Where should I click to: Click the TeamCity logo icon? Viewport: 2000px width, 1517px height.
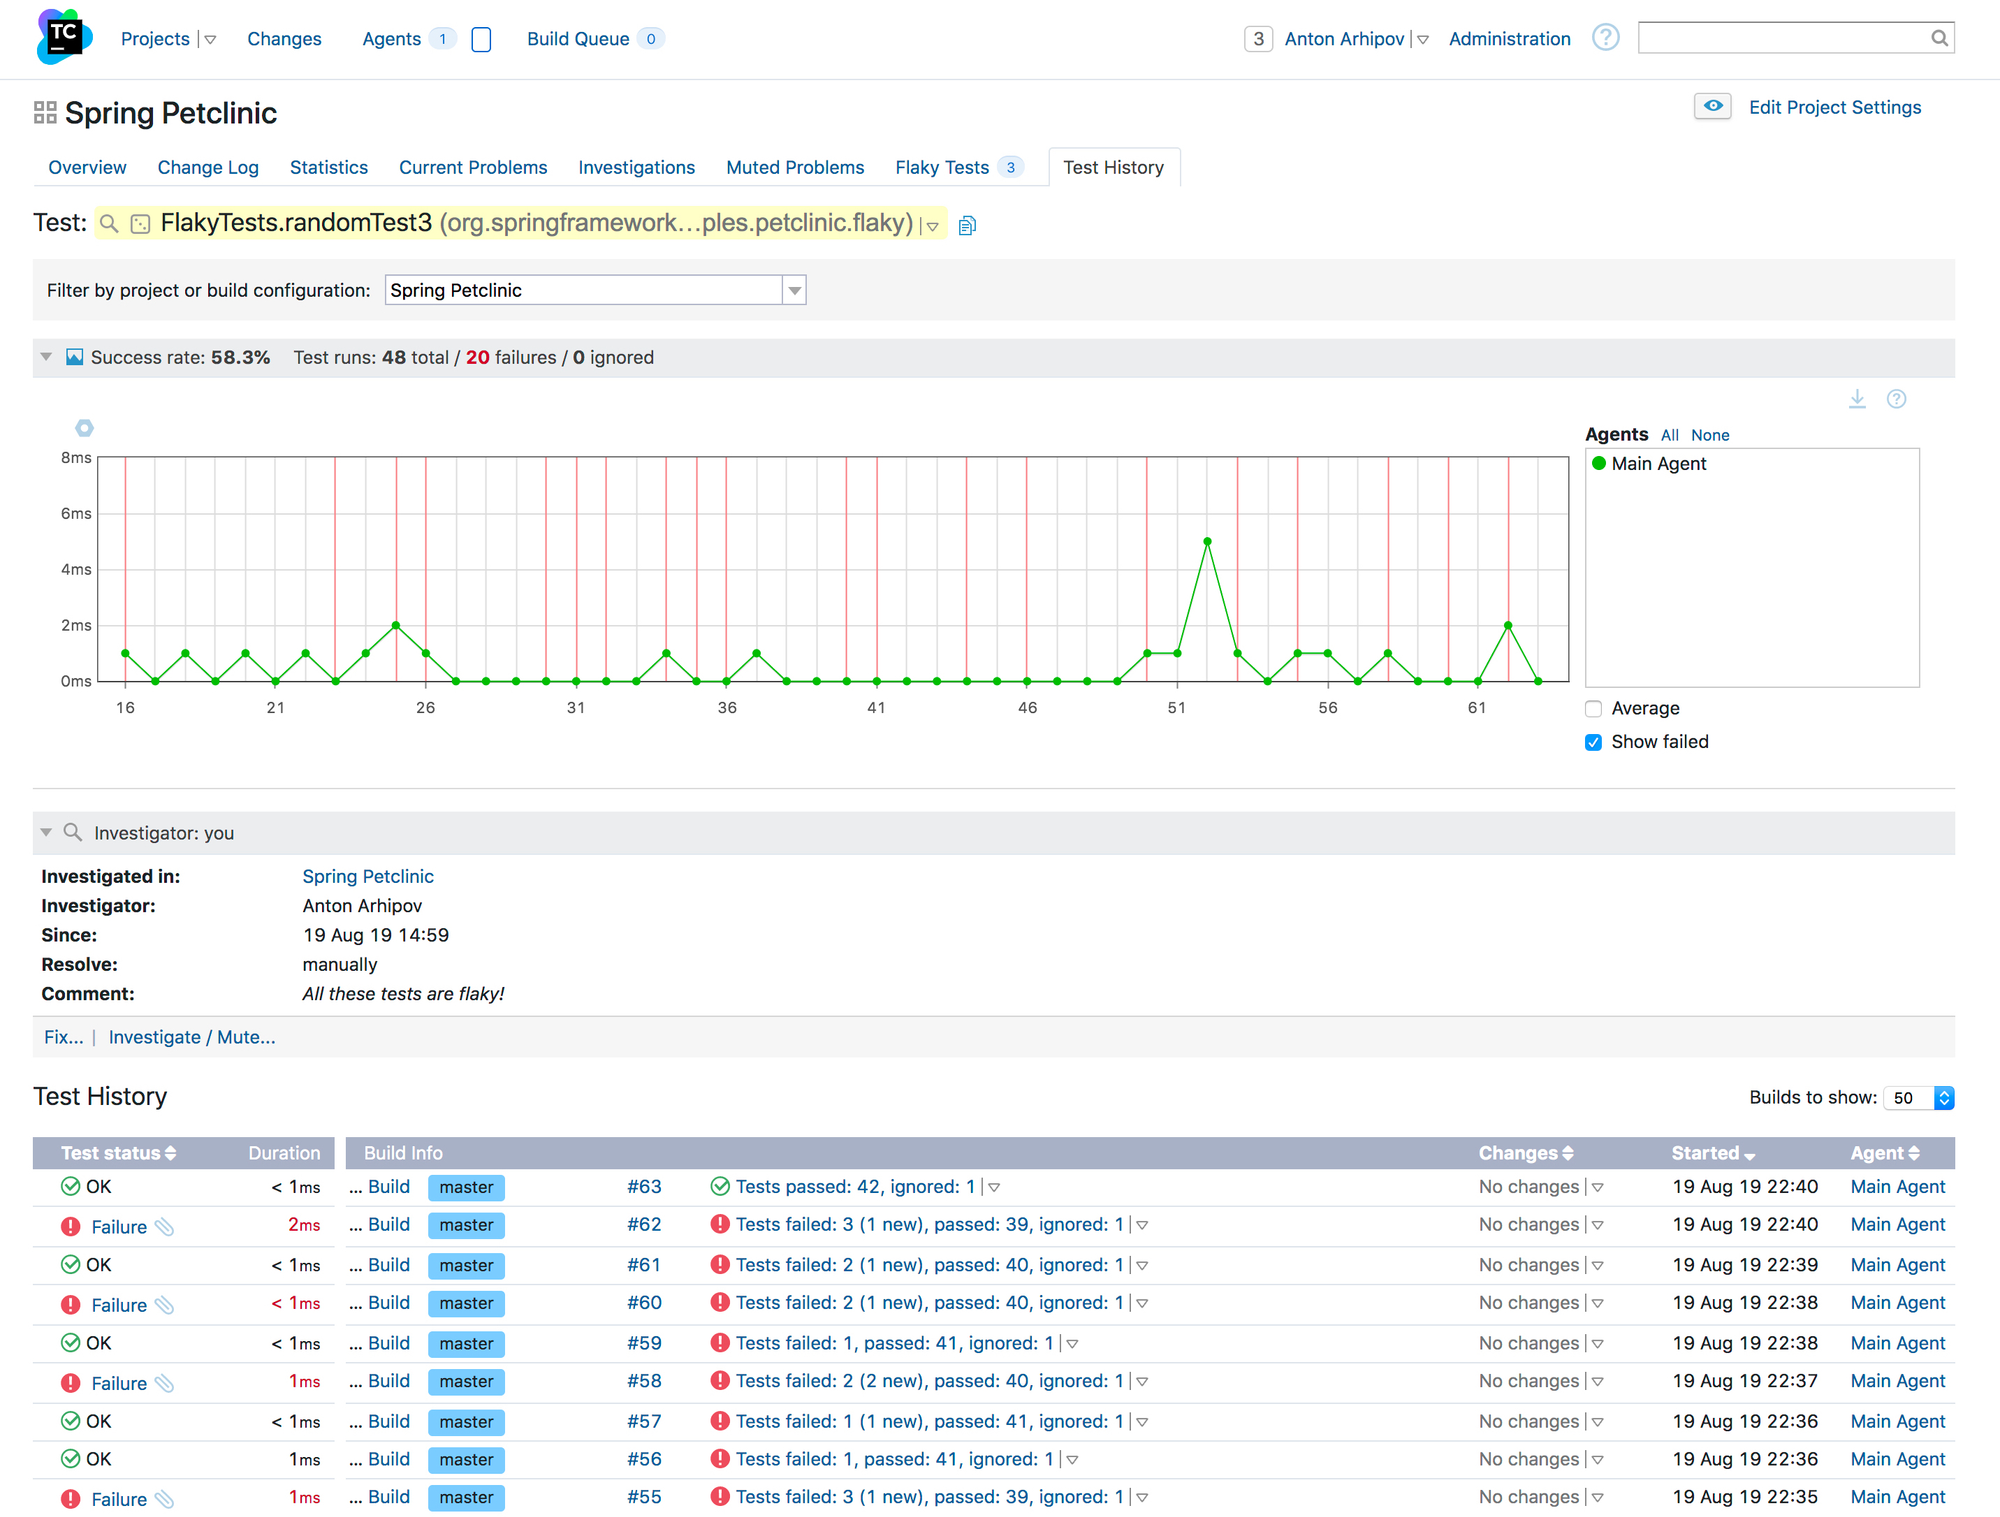pyautogui.click(x=64, y=37)
